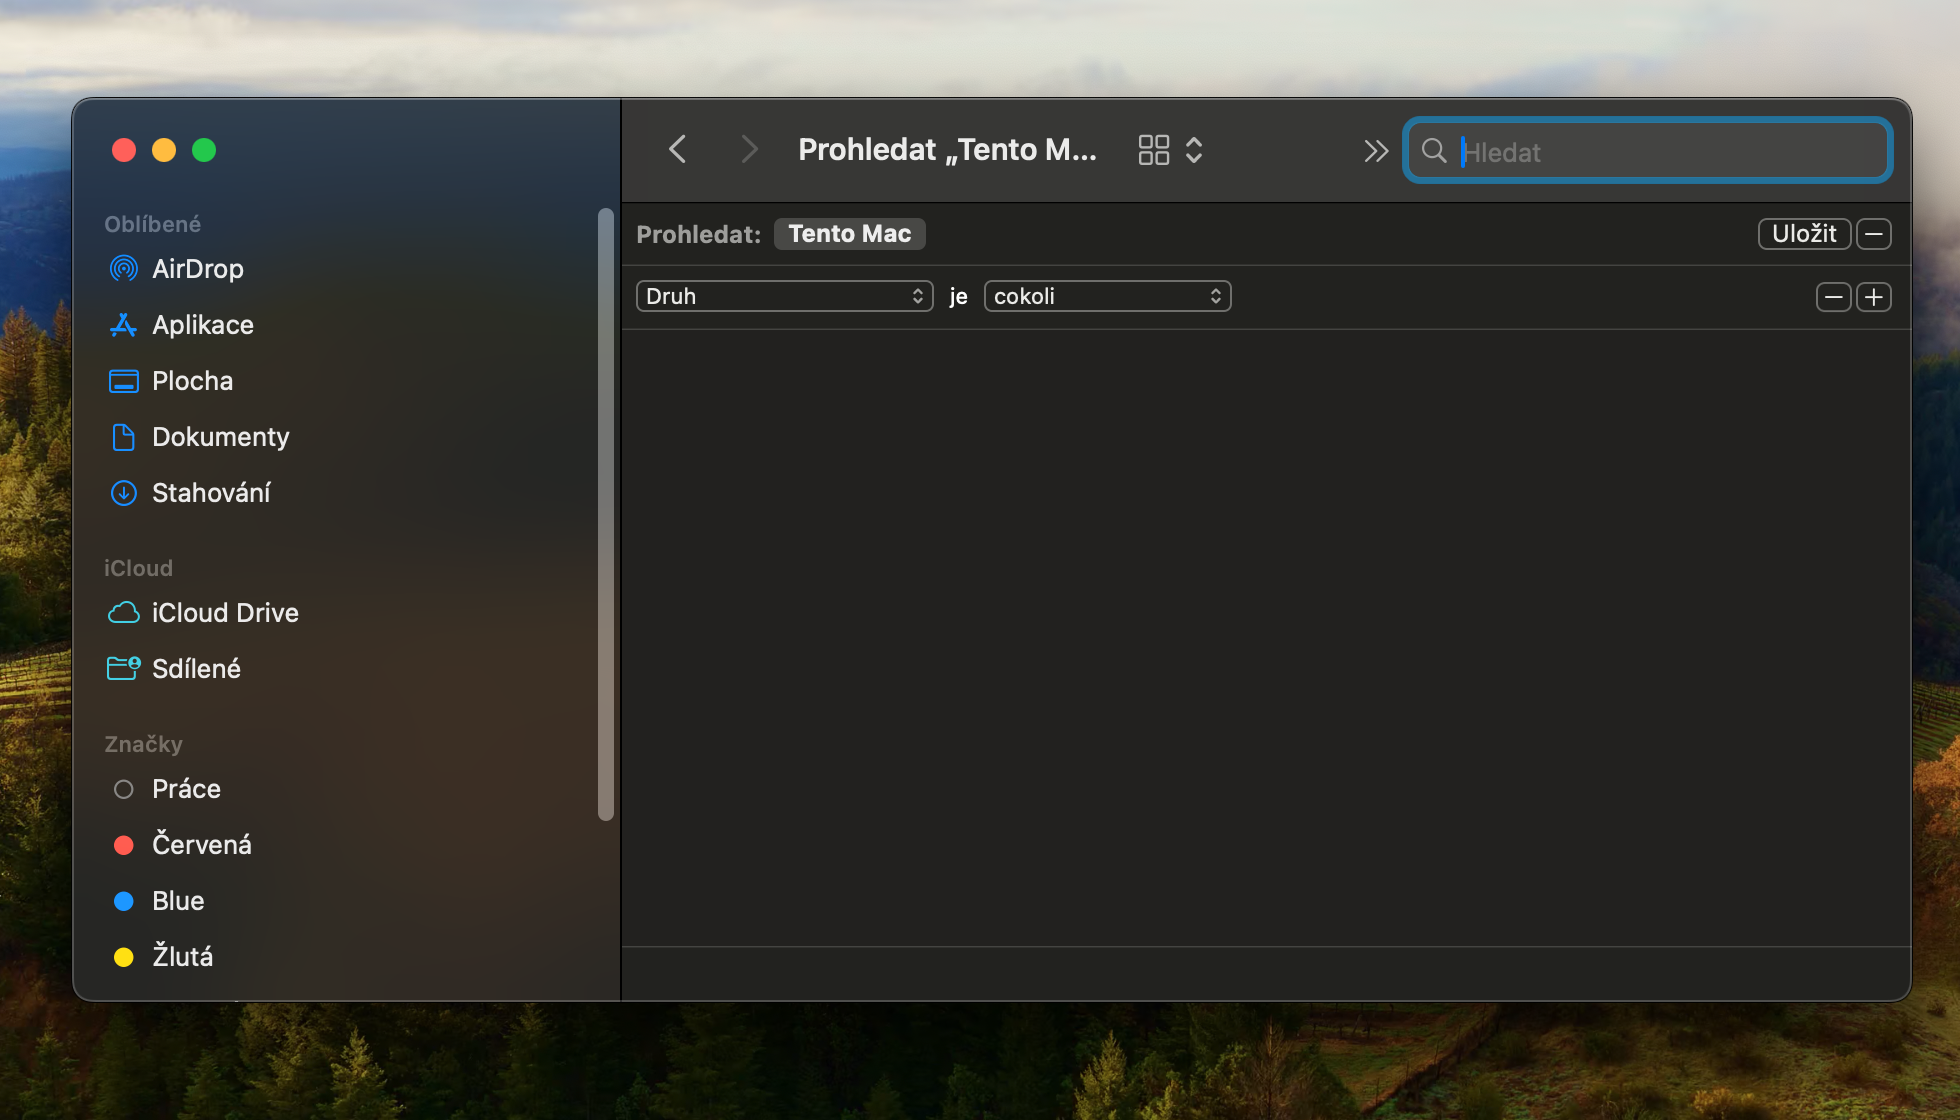Select the Práce tag item
This screenshot has width=1960, height=1120.
pyautogui.click(x=186, y=789)
